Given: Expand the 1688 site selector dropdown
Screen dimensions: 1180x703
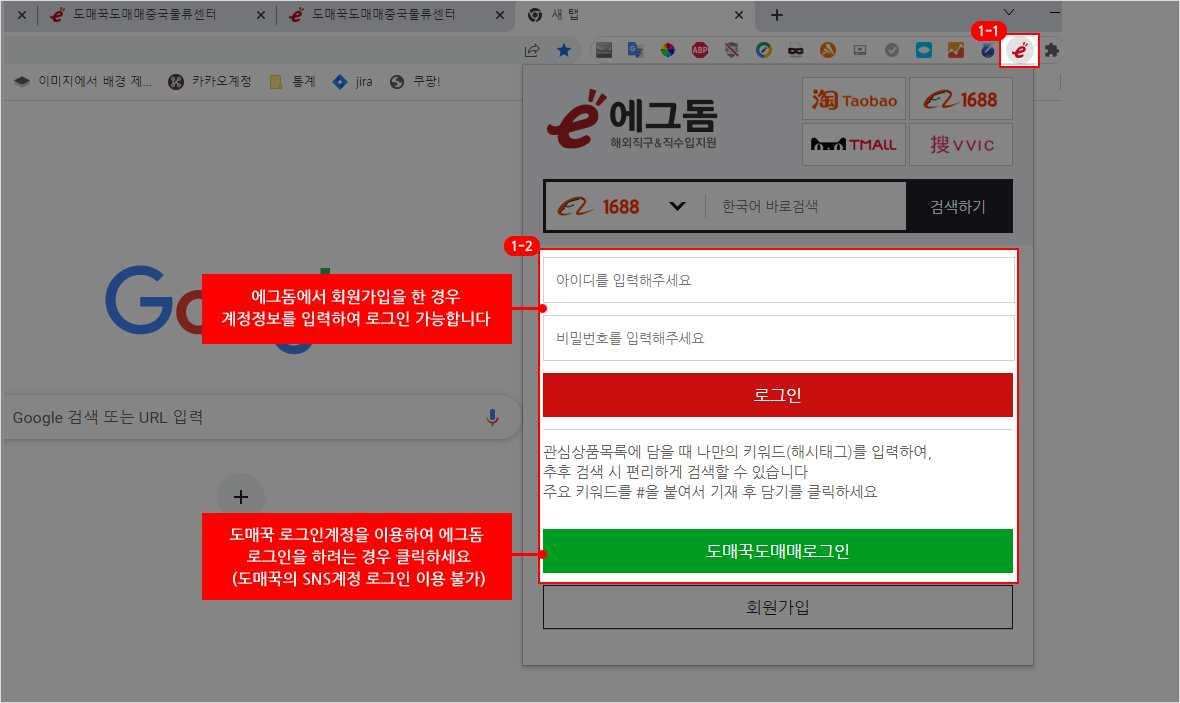Looking at the screenshot, I should click(x=677, y=206).
